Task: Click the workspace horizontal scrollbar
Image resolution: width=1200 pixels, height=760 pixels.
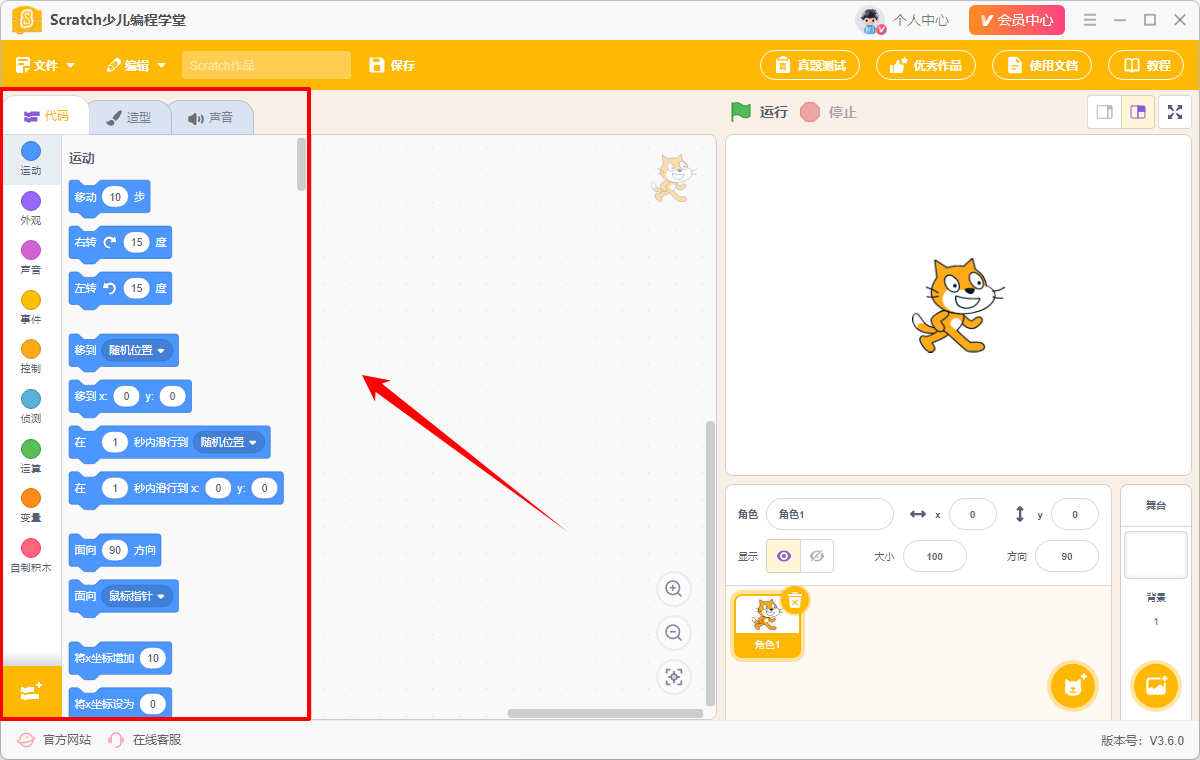Action: point(604,713)
